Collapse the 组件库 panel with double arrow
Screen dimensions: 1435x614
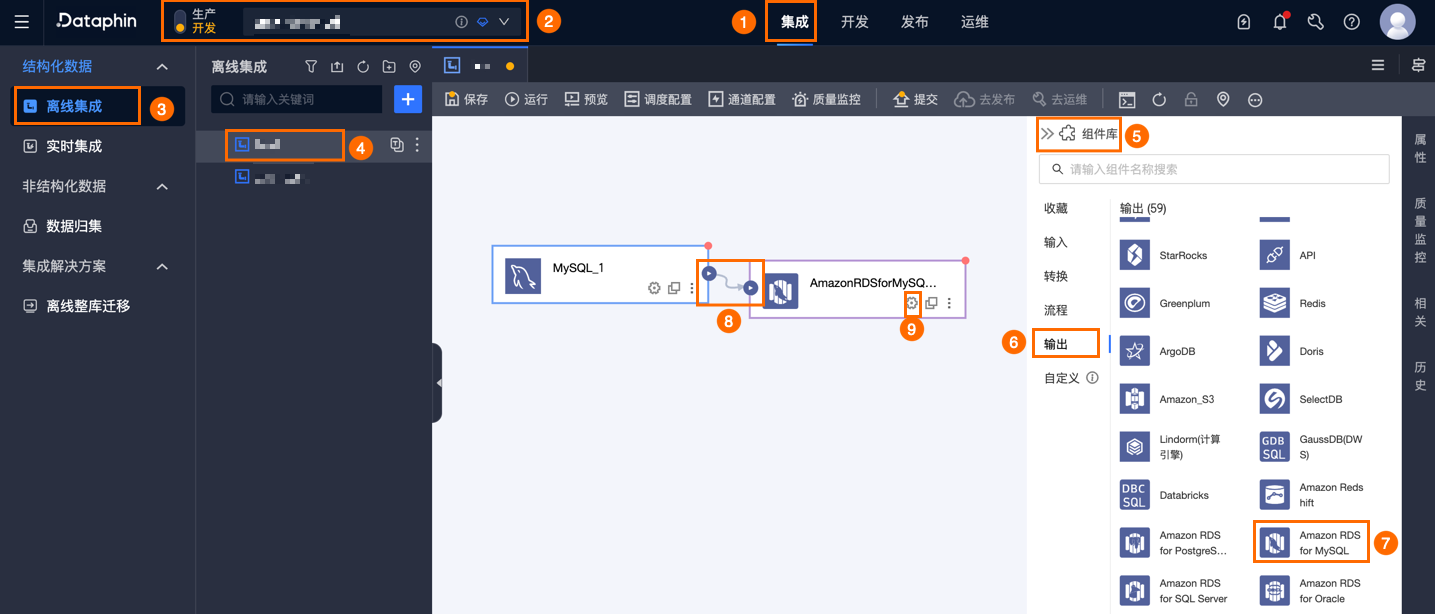tap(1046, 133)
